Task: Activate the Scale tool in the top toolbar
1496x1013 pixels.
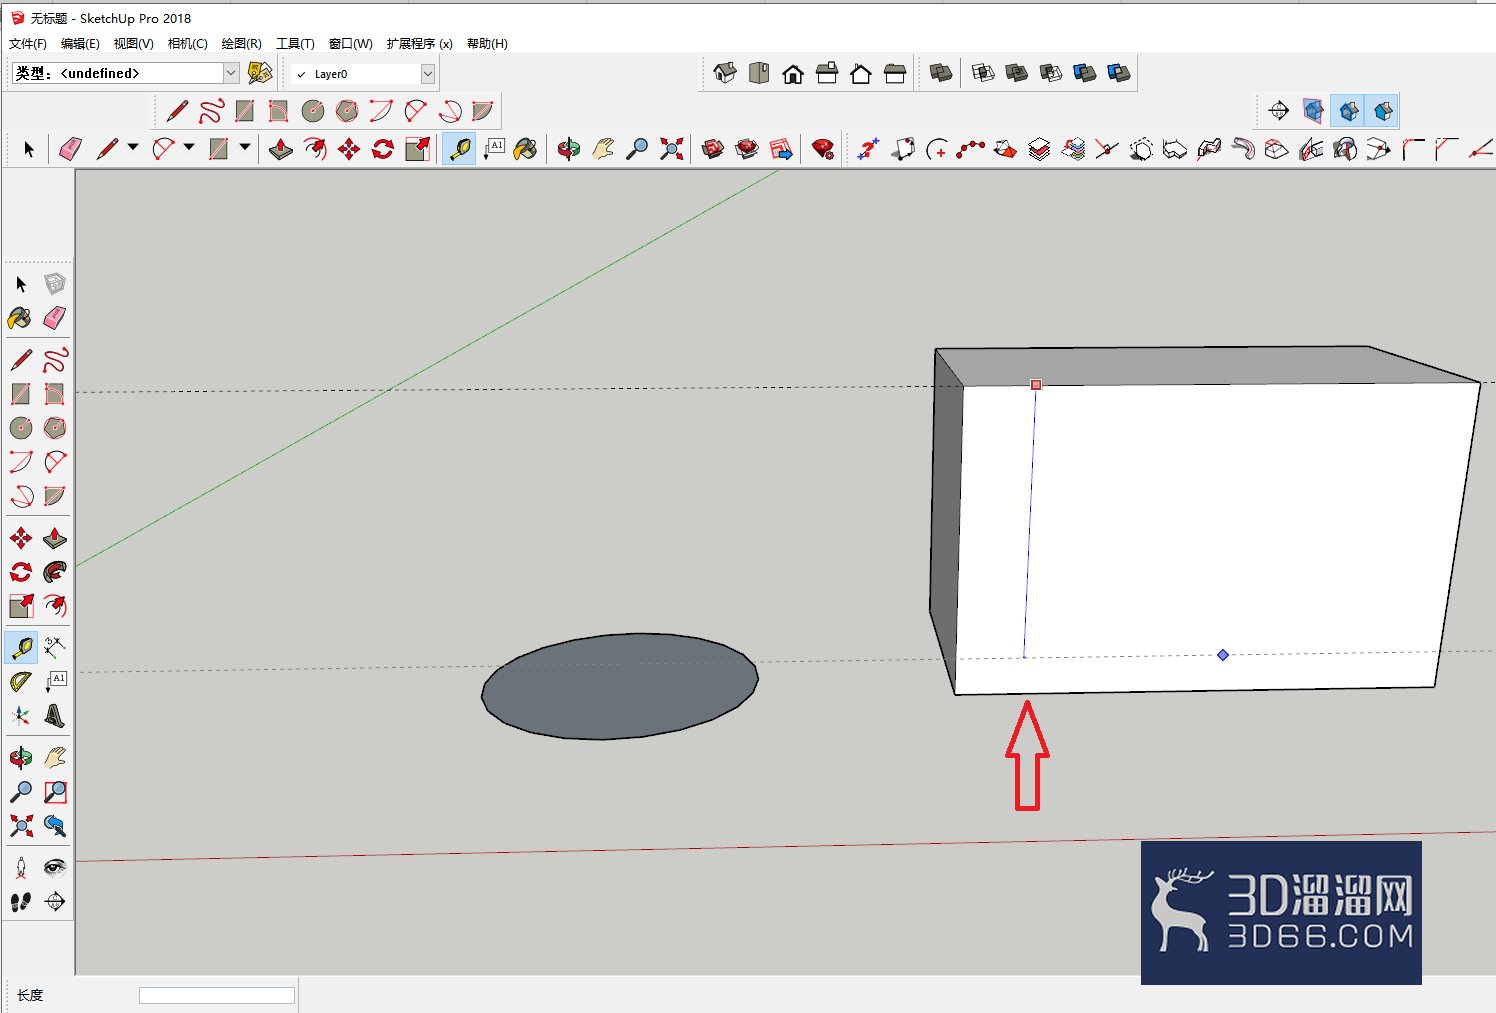Action: pyautogui.click(x=417, y=149)
